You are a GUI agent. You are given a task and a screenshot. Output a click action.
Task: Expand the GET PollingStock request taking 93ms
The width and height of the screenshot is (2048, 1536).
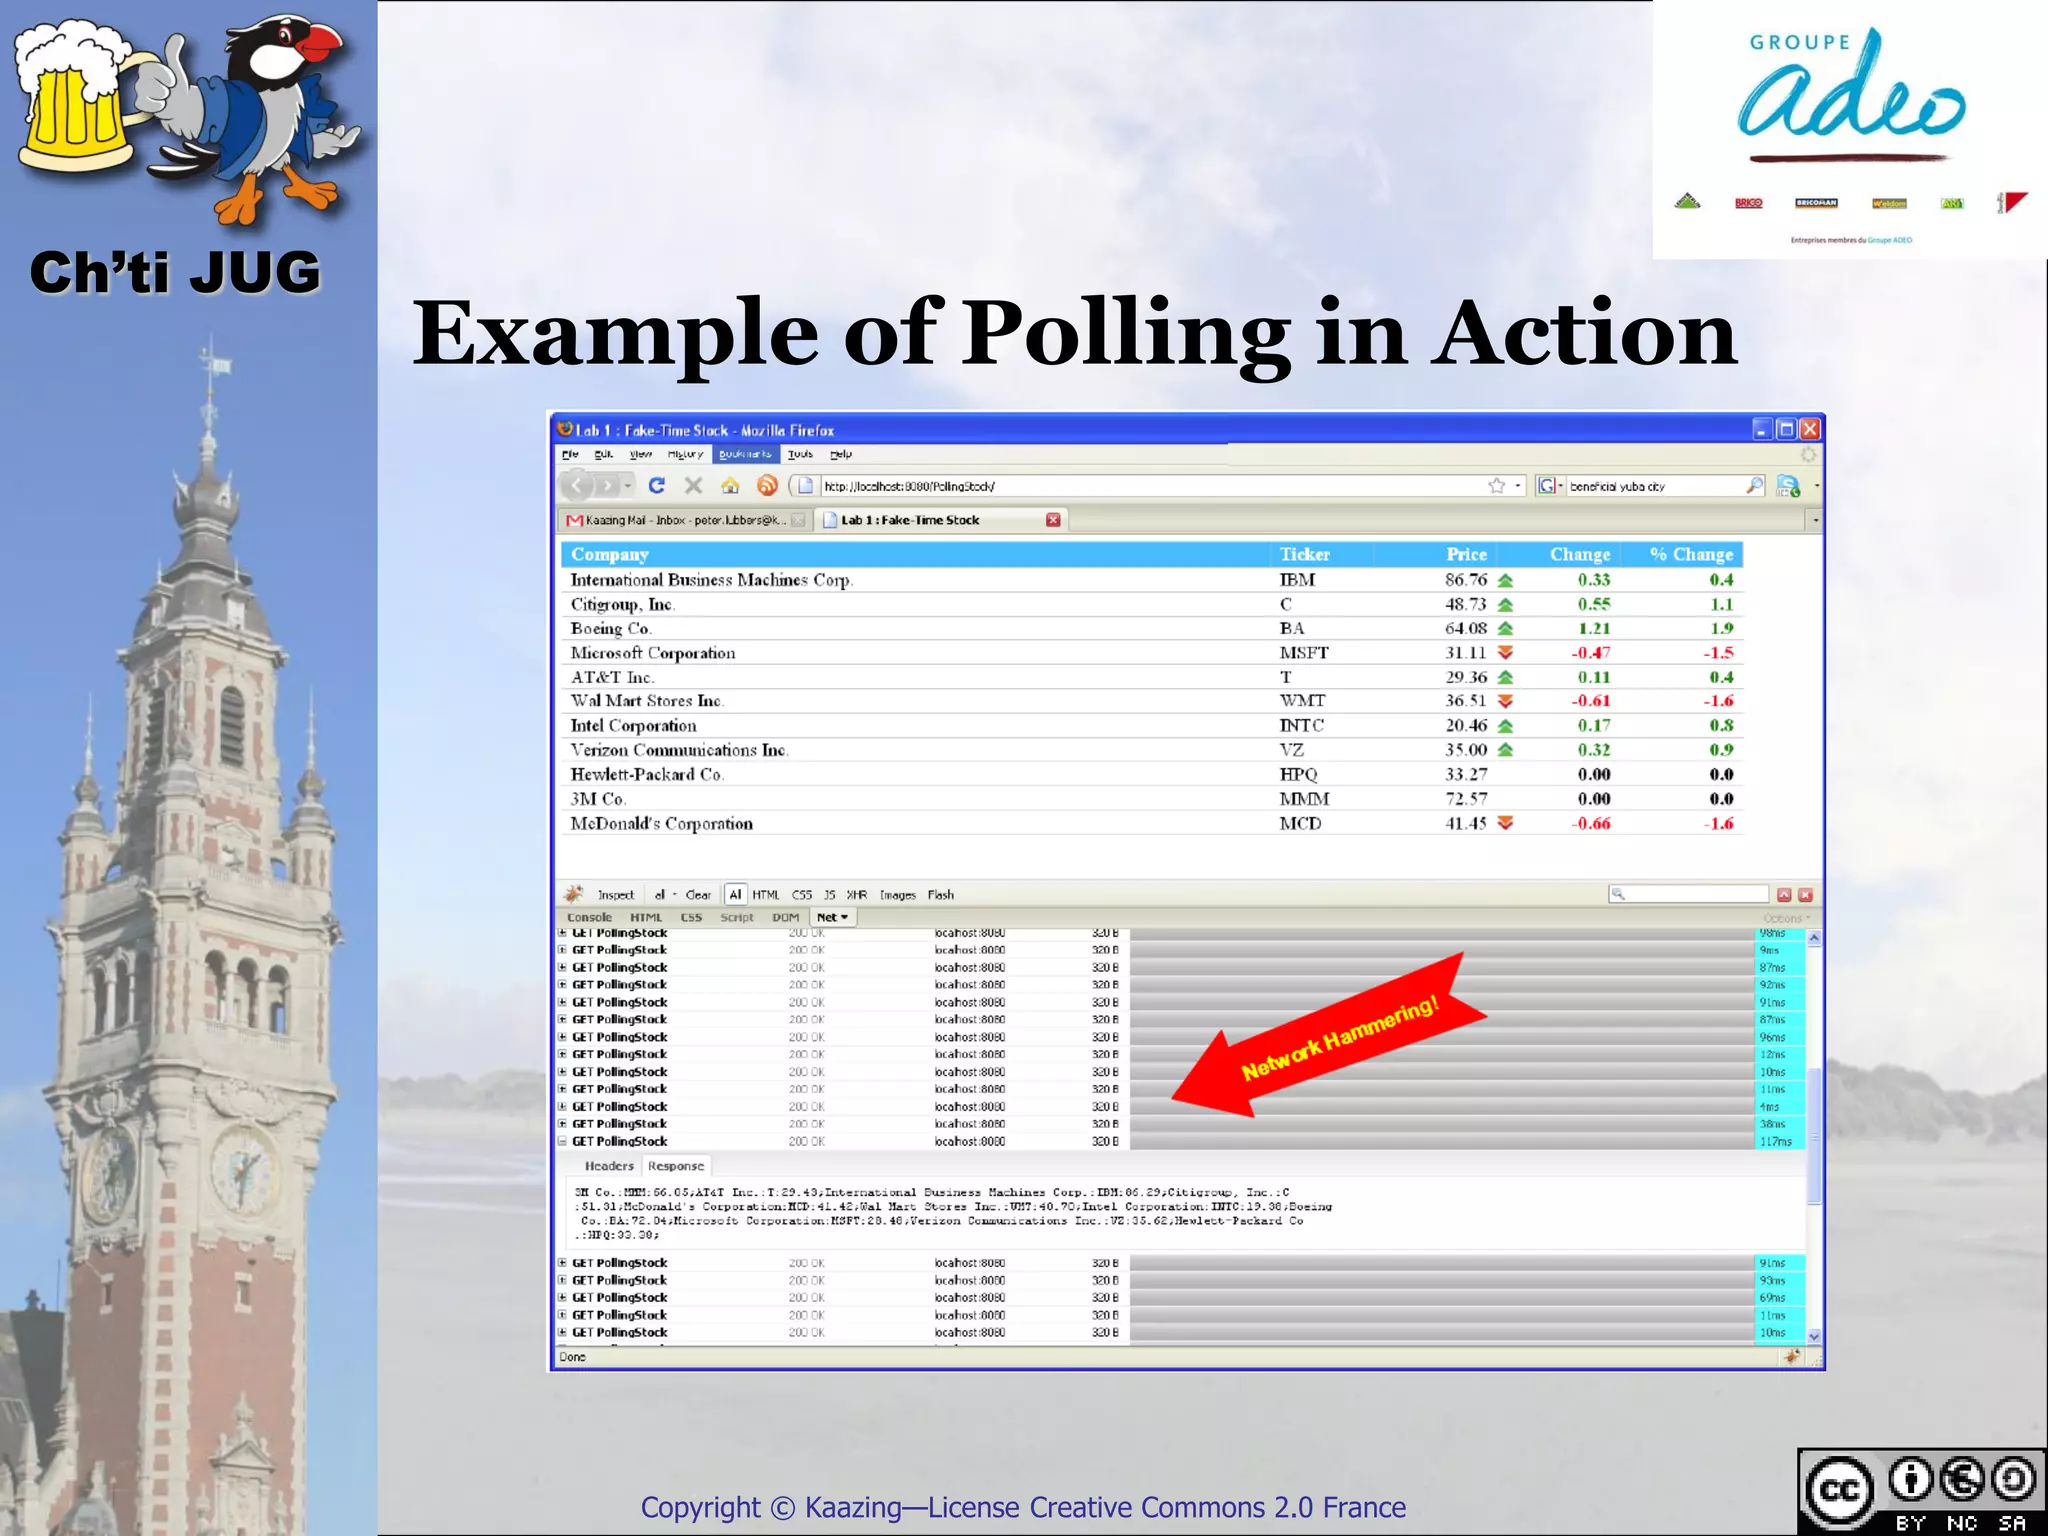coord(562,1280)
